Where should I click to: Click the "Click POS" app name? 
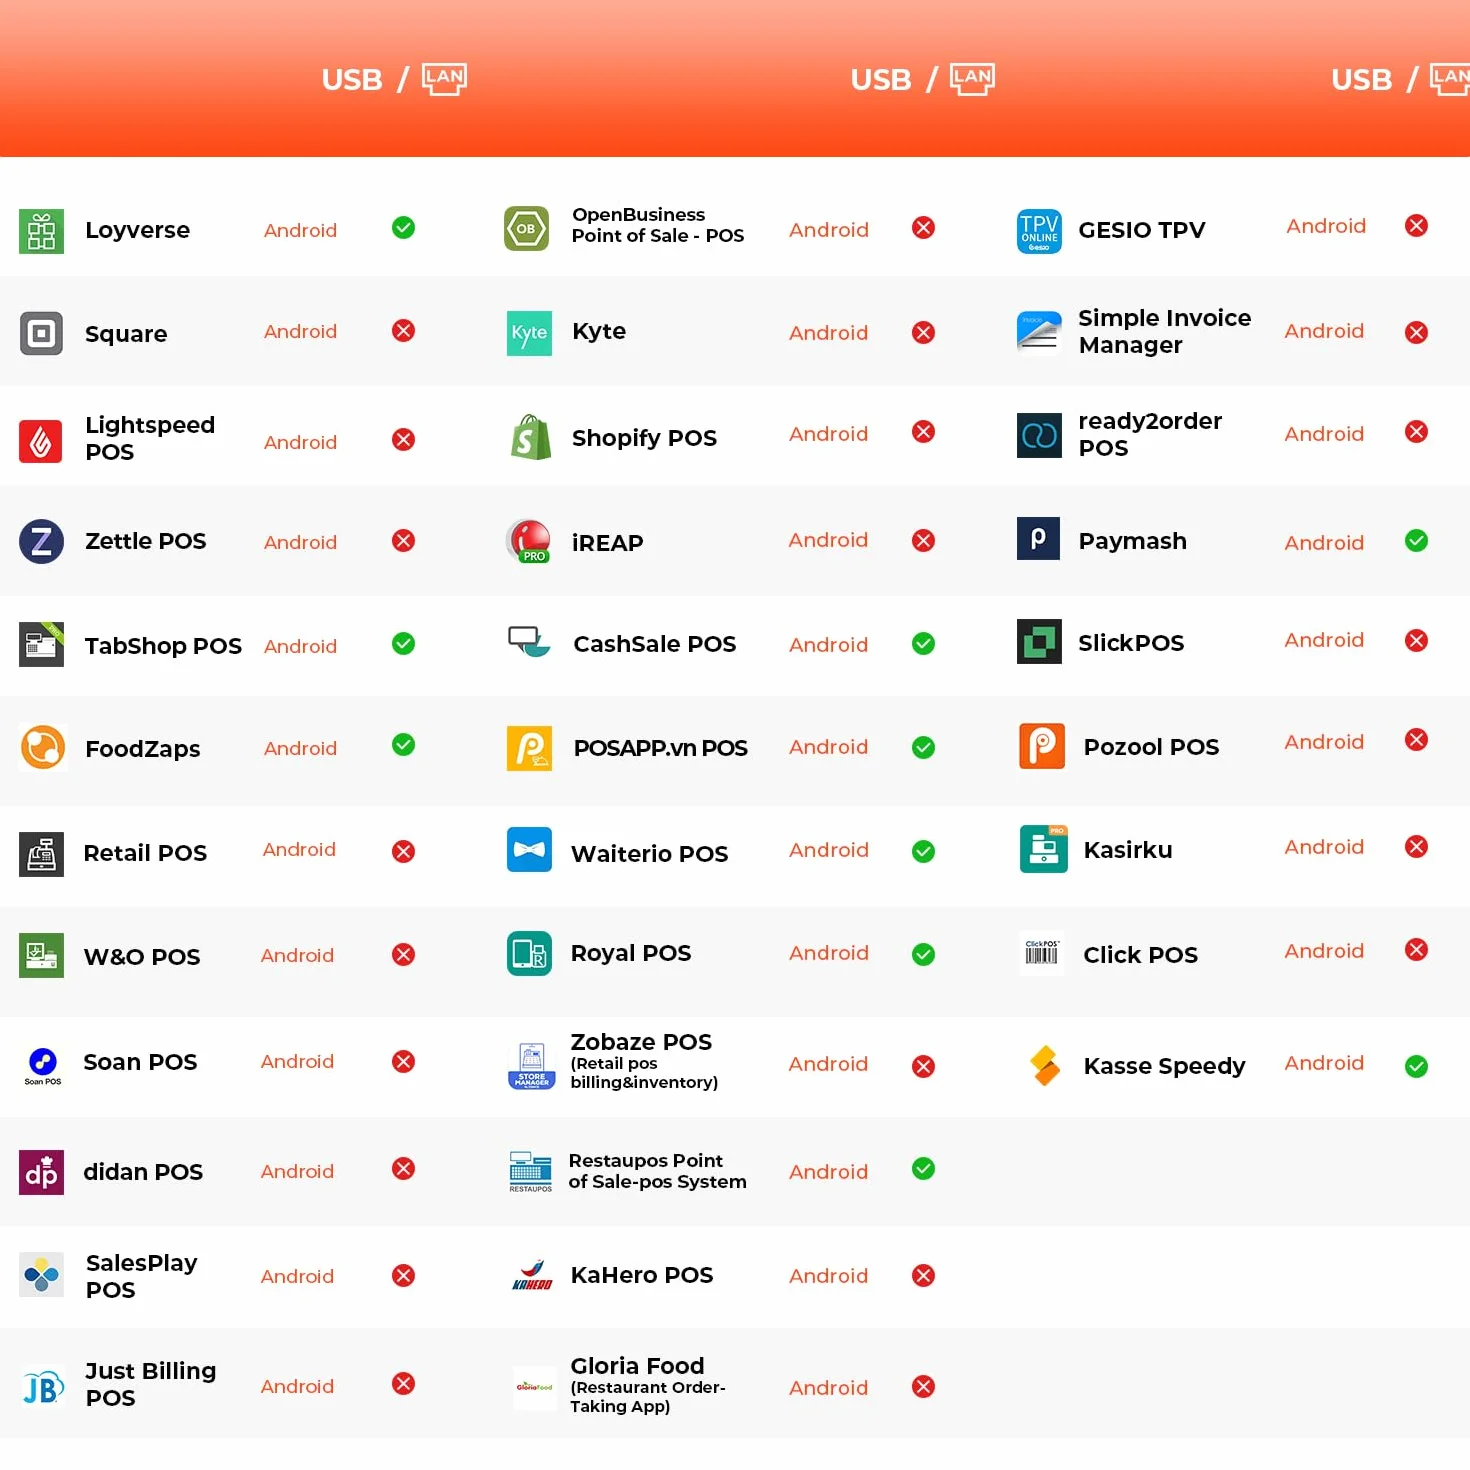1140,955
